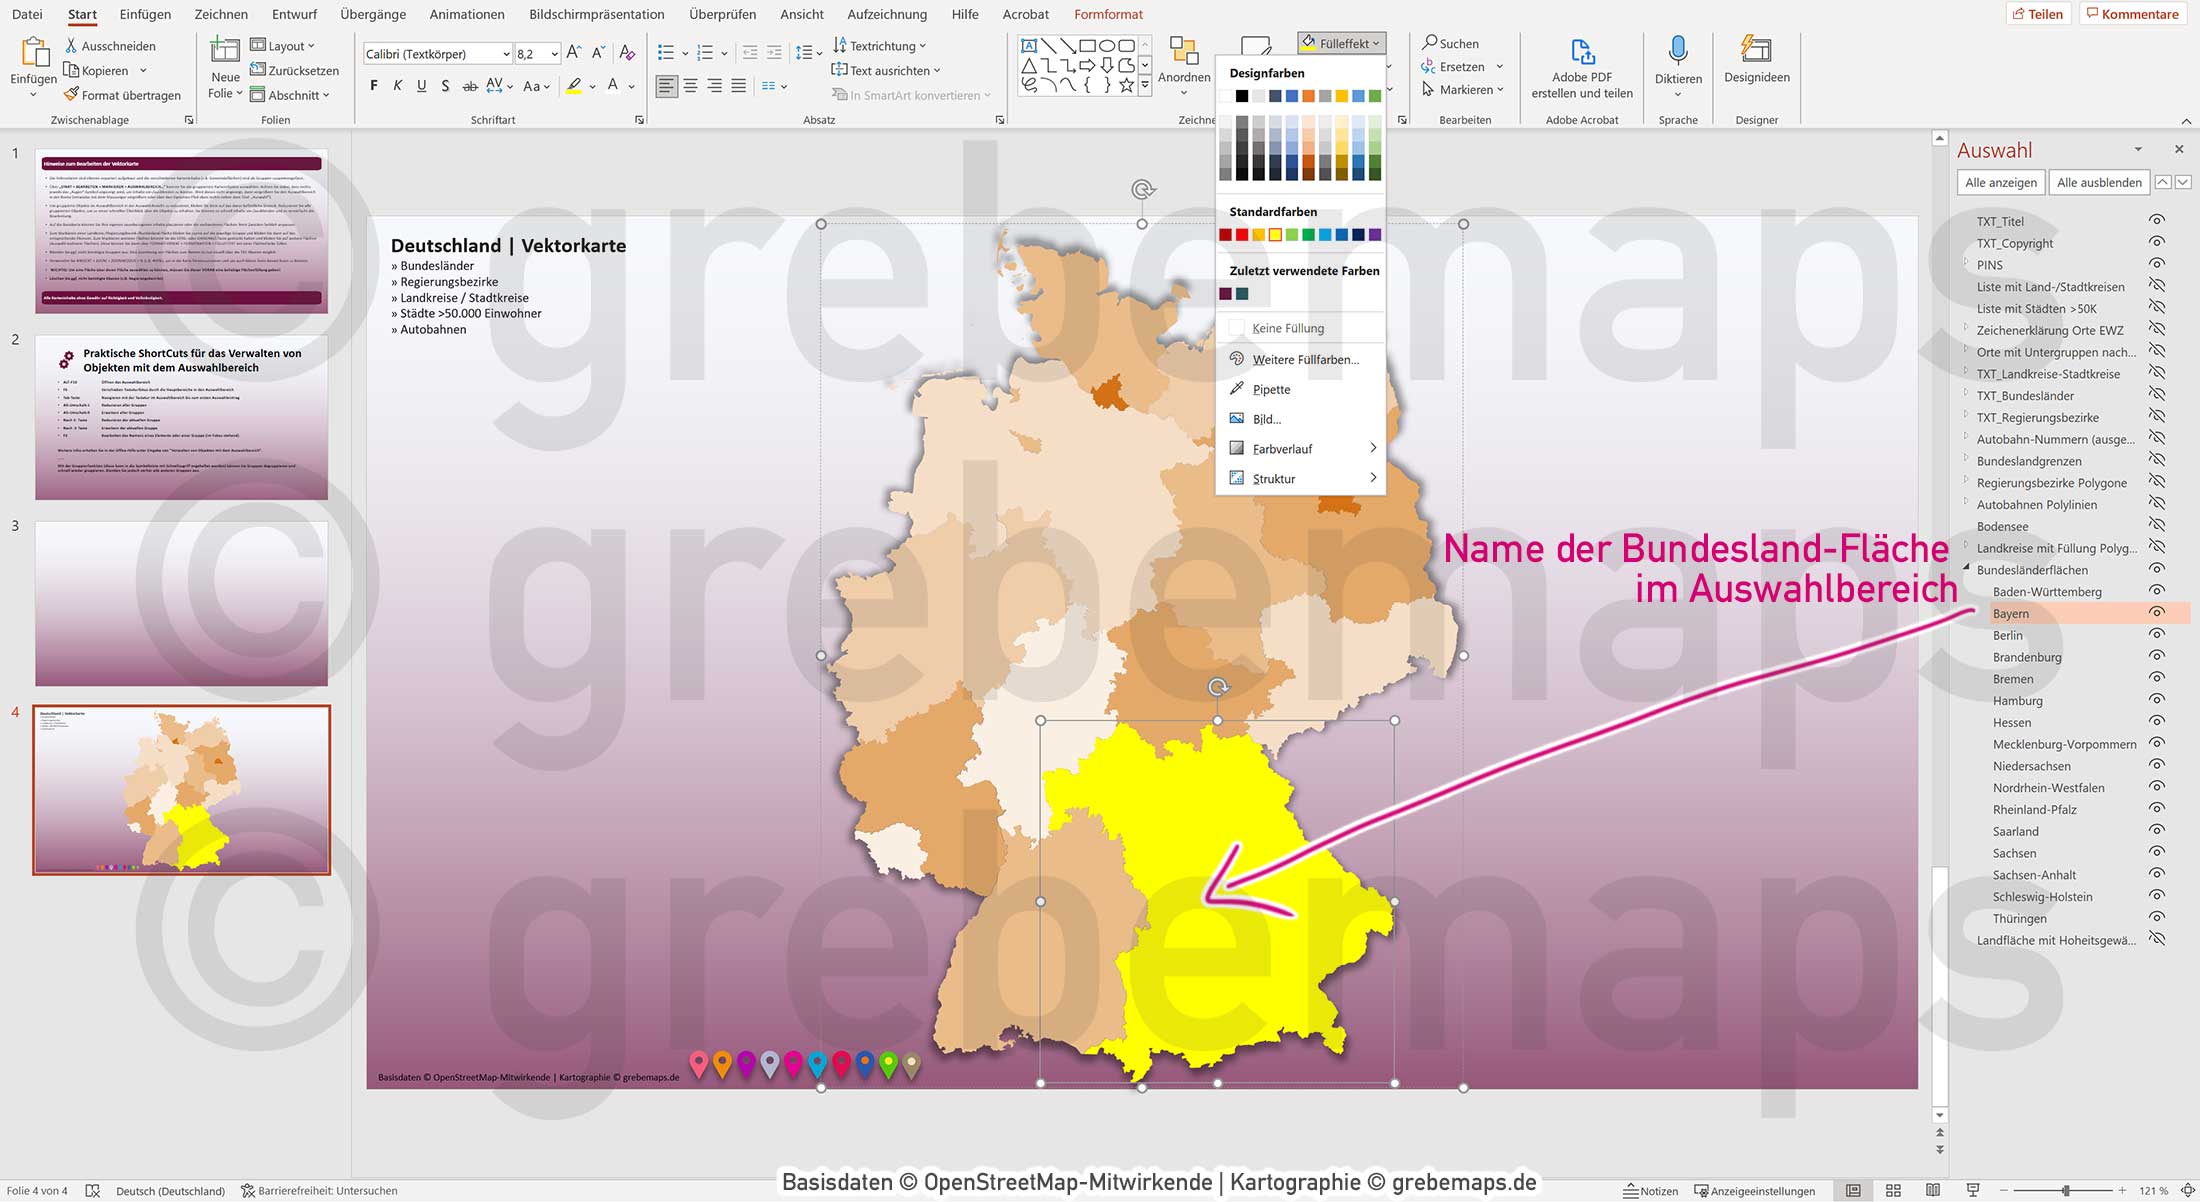Viewport: 2200px width, 1202px height.
Task: Pick the yellow standard color swatch
Action: (1274, 234)
